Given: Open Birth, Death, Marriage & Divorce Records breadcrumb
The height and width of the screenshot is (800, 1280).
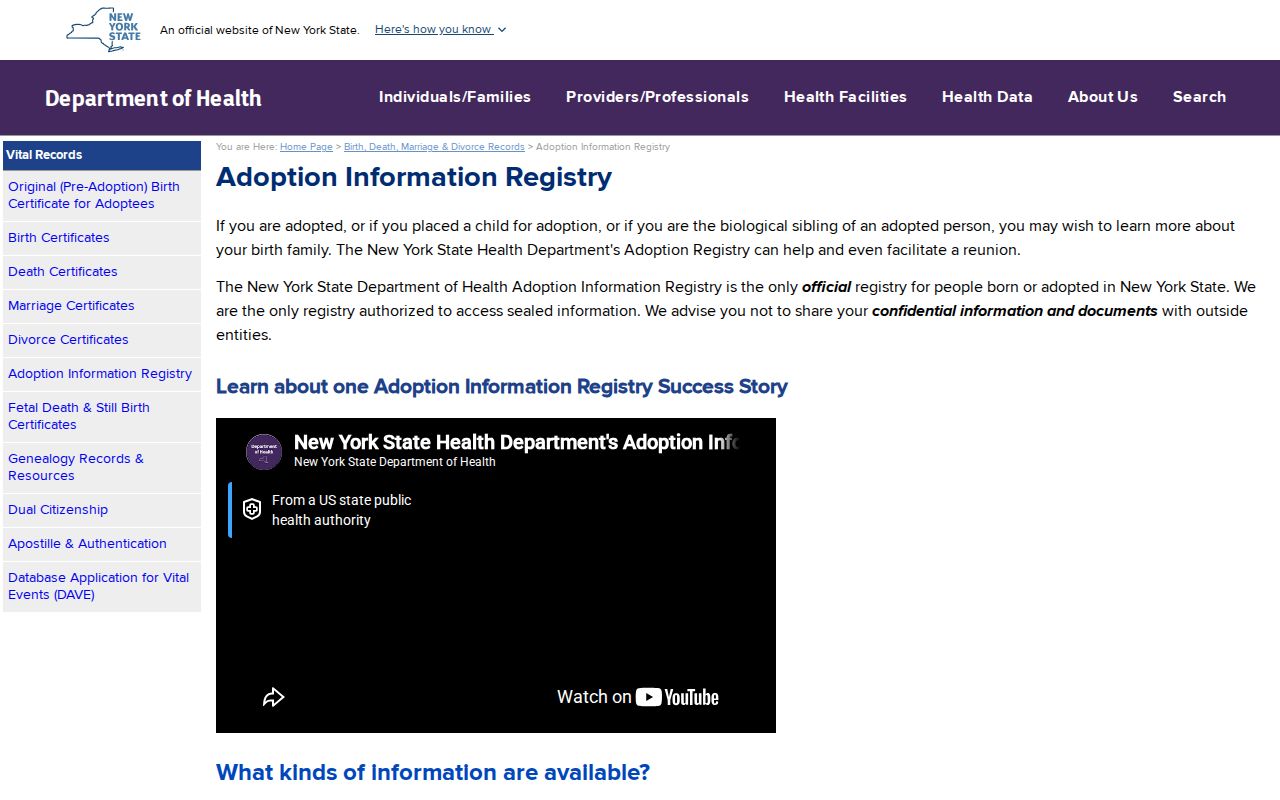Looking at the screenshot, I should click(x=434, y=147).
